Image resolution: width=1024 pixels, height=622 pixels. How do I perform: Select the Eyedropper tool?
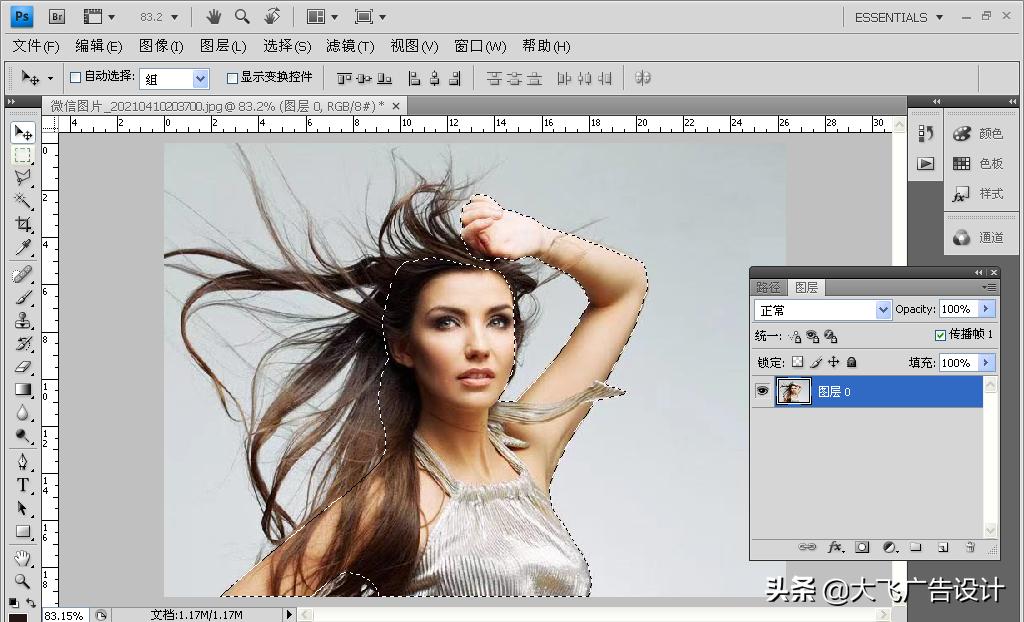coord(22,248)
